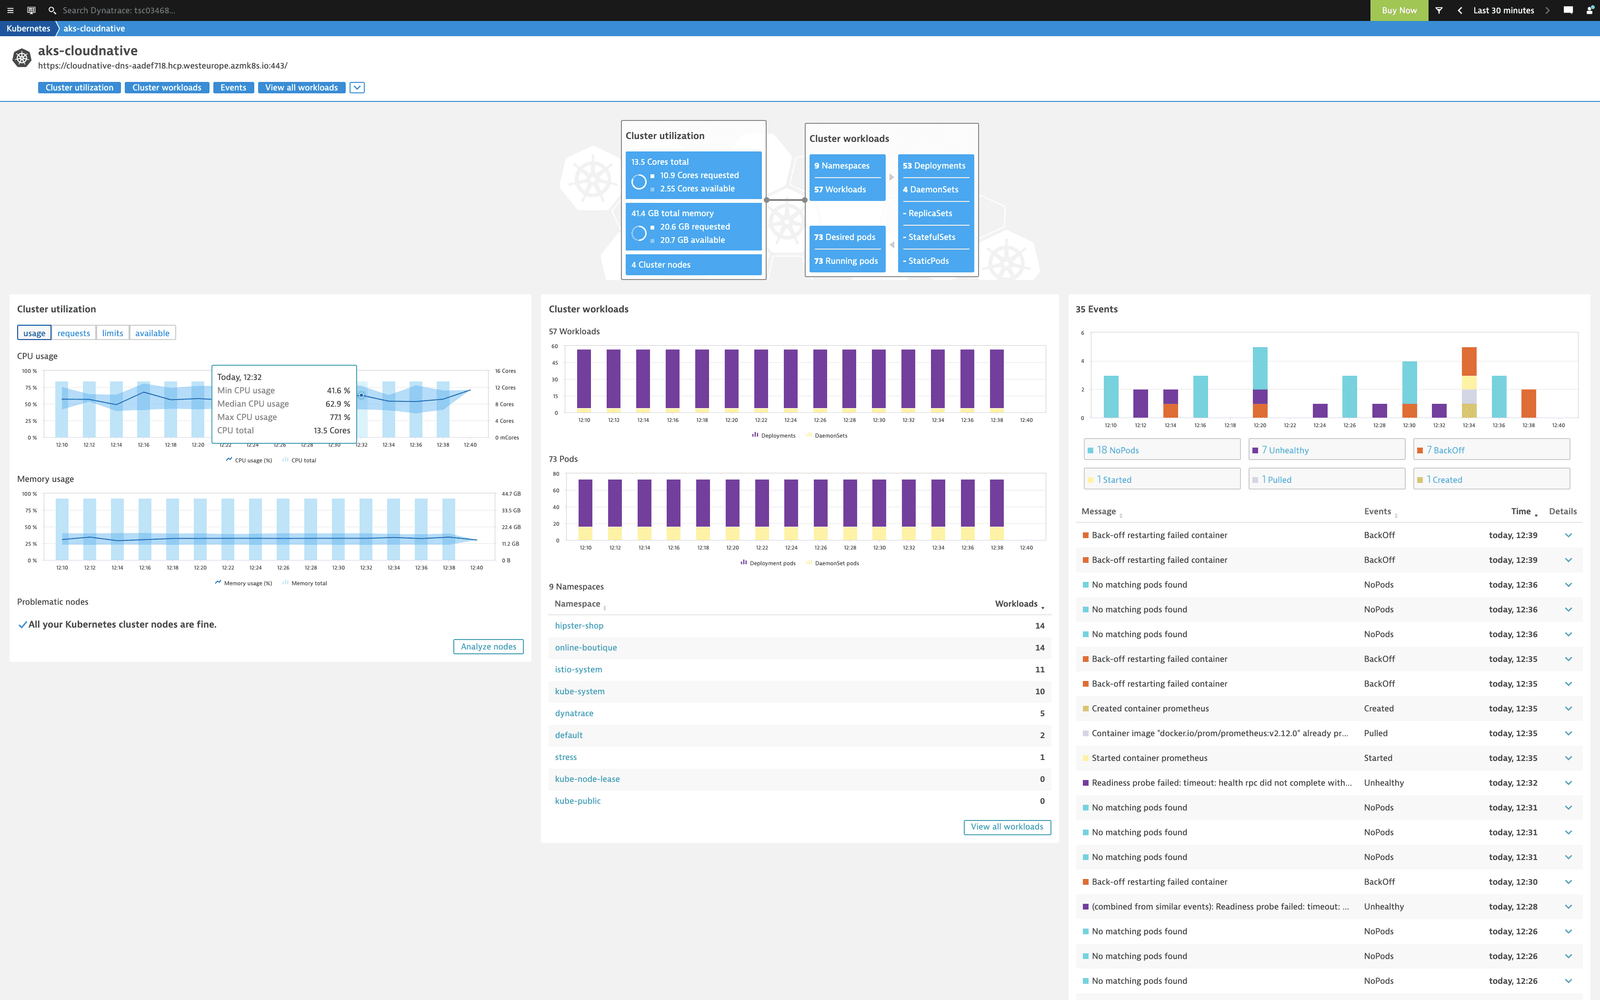Click the green Buy Now button
This screenshot has width=1600, height=1000.
click(1399, 10)
